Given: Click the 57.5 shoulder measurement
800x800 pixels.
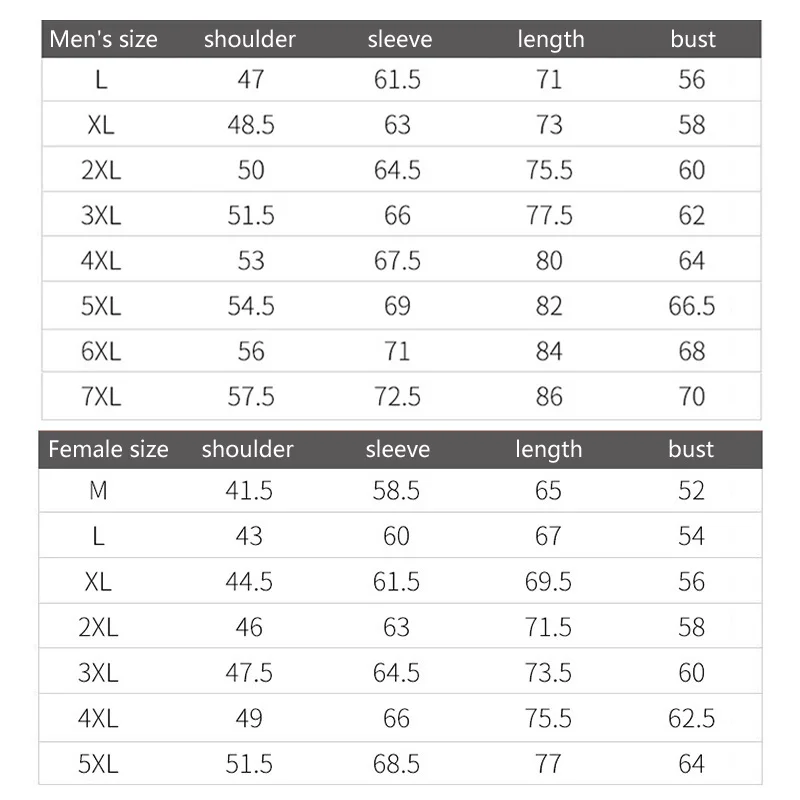Looking at the screenshot, I should (x=251, y=397).
